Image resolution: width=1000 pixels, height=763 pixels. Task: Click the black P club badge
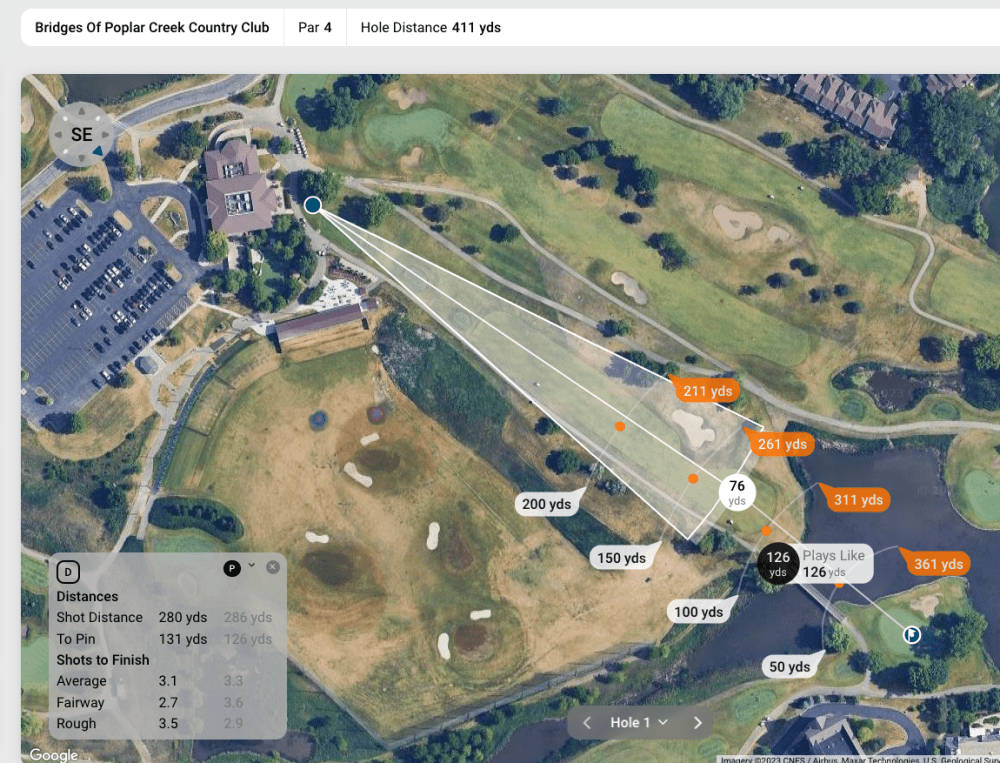232,568
